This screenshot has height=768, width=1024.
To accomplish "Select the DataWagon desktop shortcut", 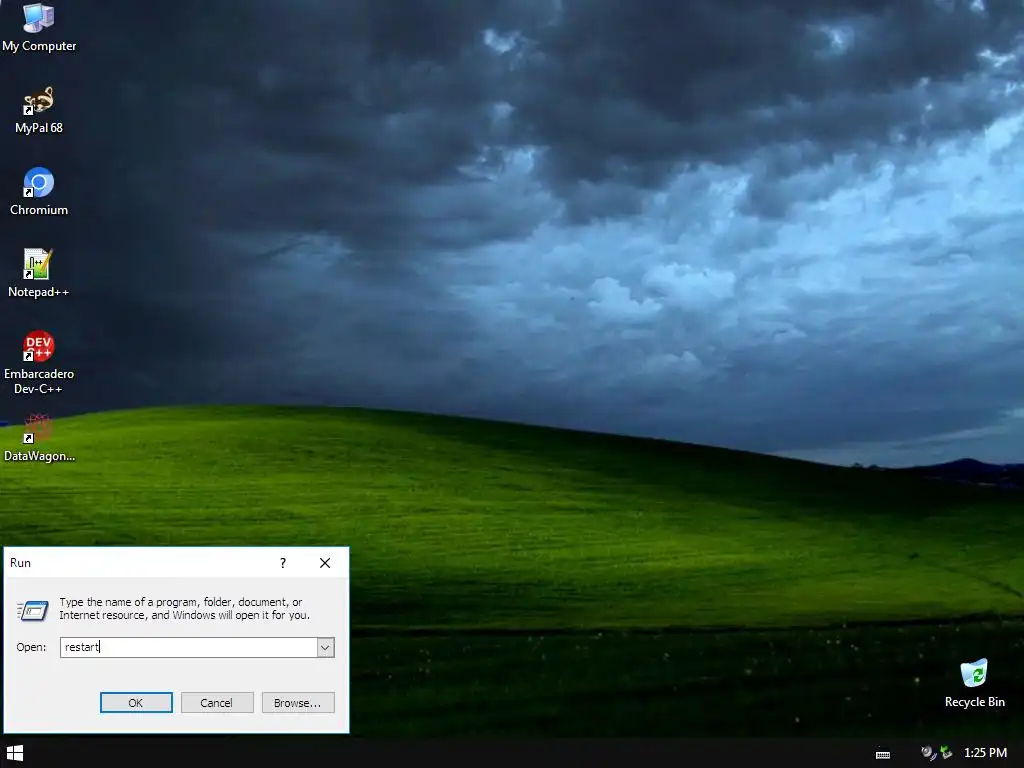I will tap(39, 438).
